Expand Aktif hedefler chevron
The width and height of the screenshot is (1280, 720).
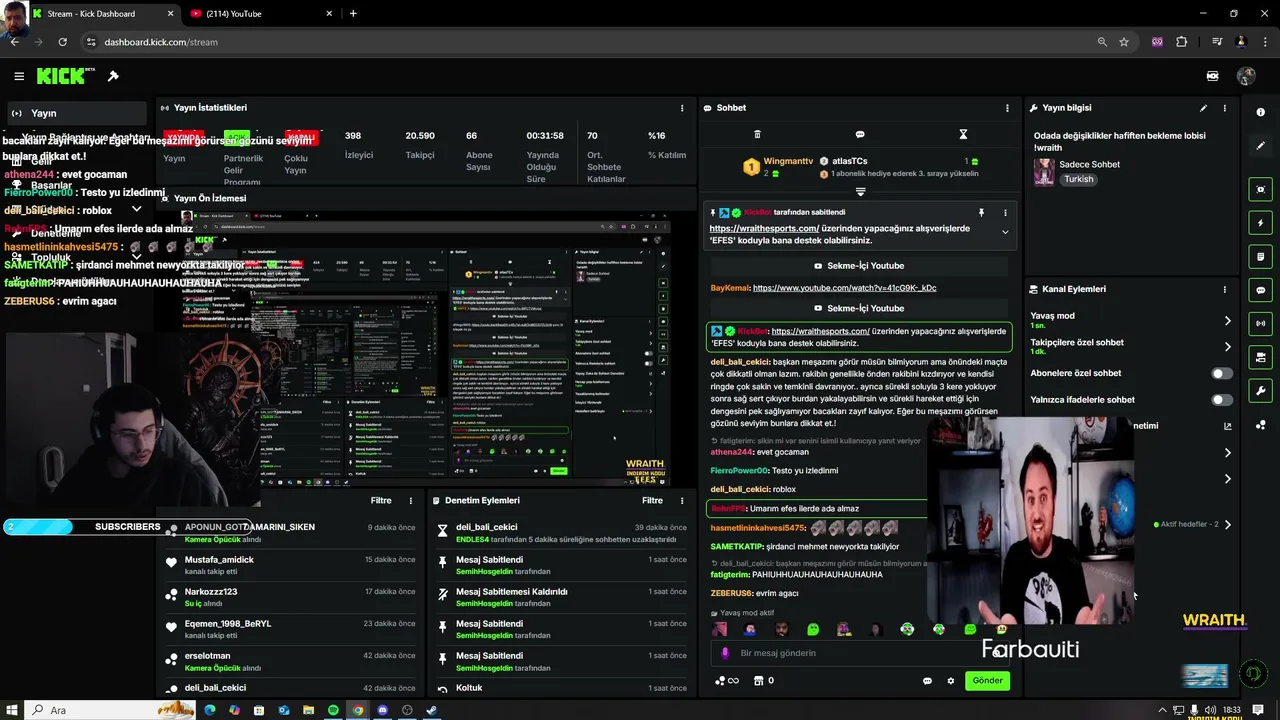(1228, 524)
